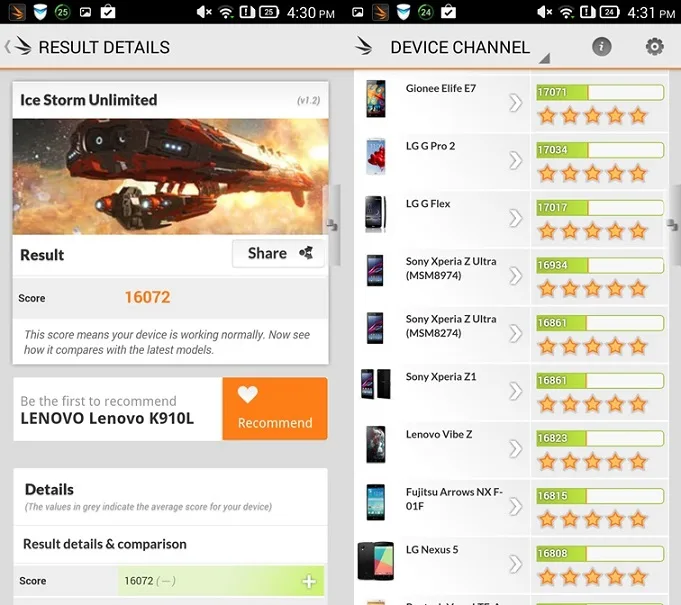Click the RESULT DETAILS header title

104,47
